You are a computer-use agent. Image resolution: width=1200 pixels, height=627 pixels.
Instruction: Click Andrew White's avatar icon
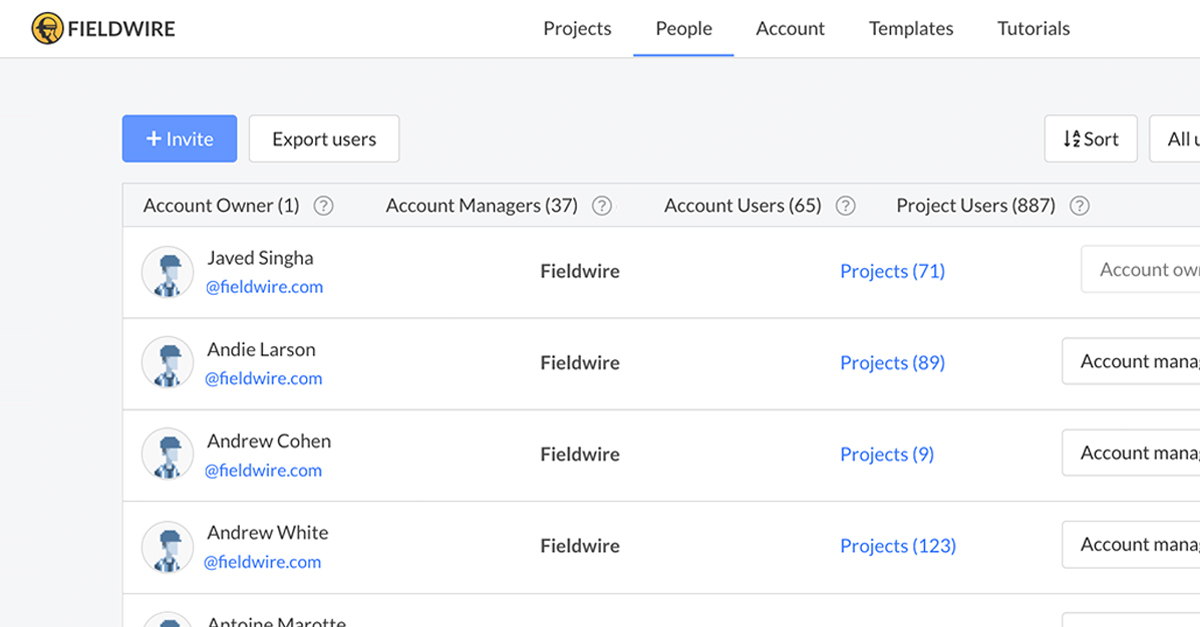[x=167, y=546]
